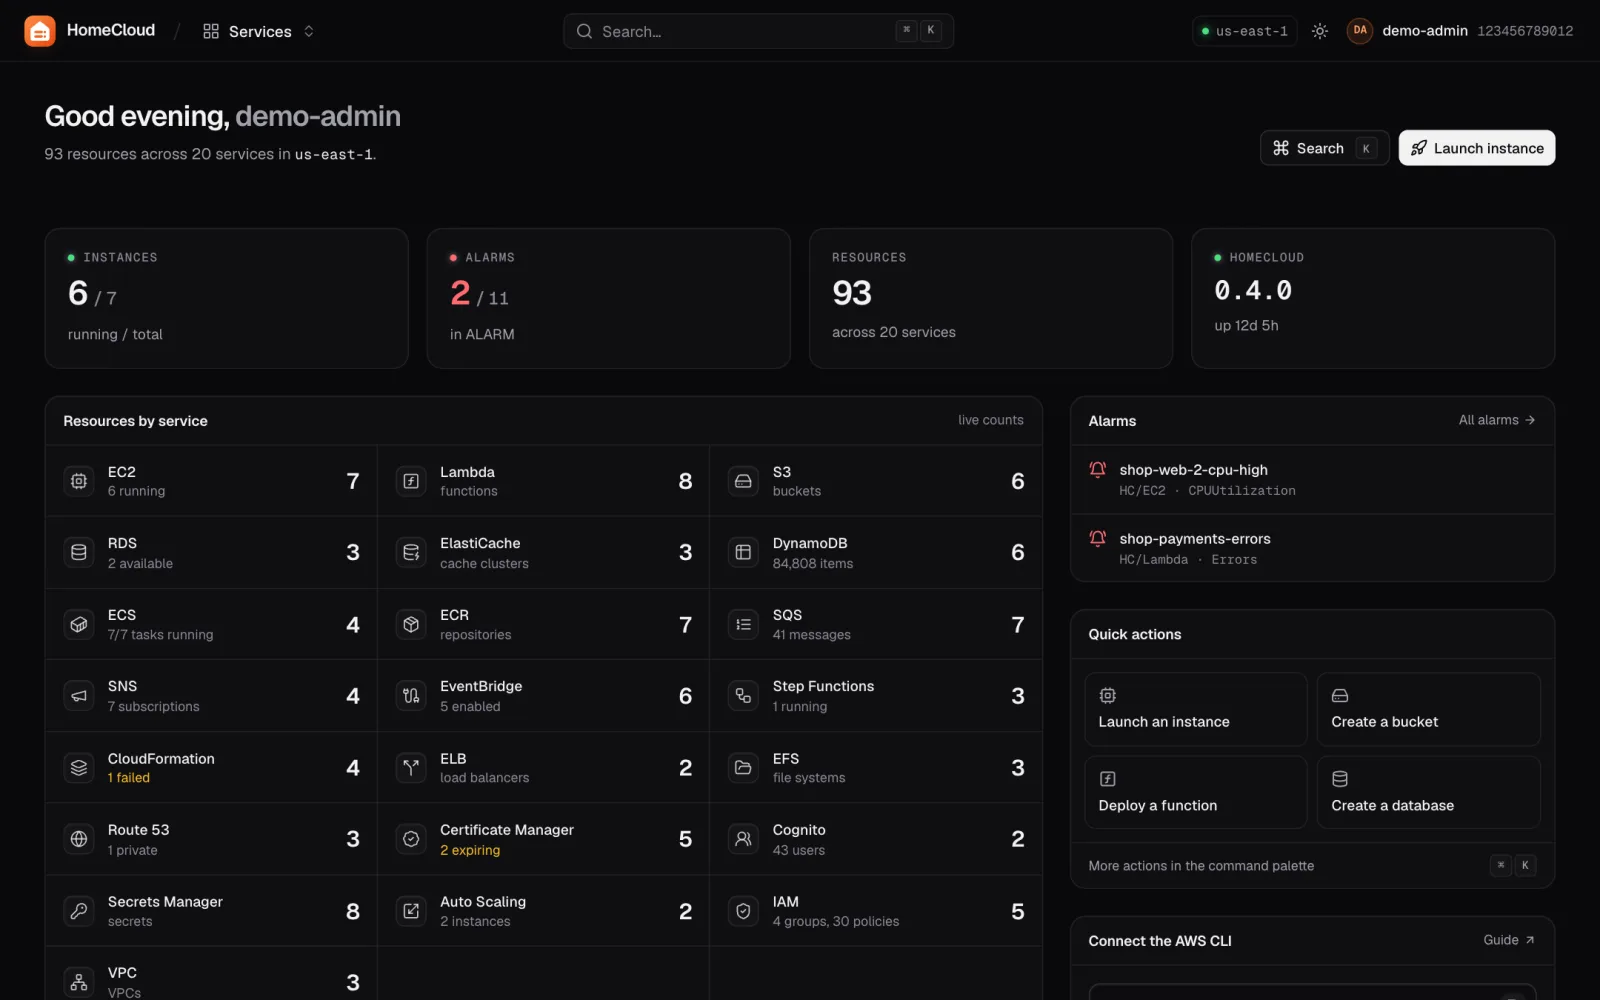Click the Secrets Manager key icon

pyautogui.click(x=79, y=911)
